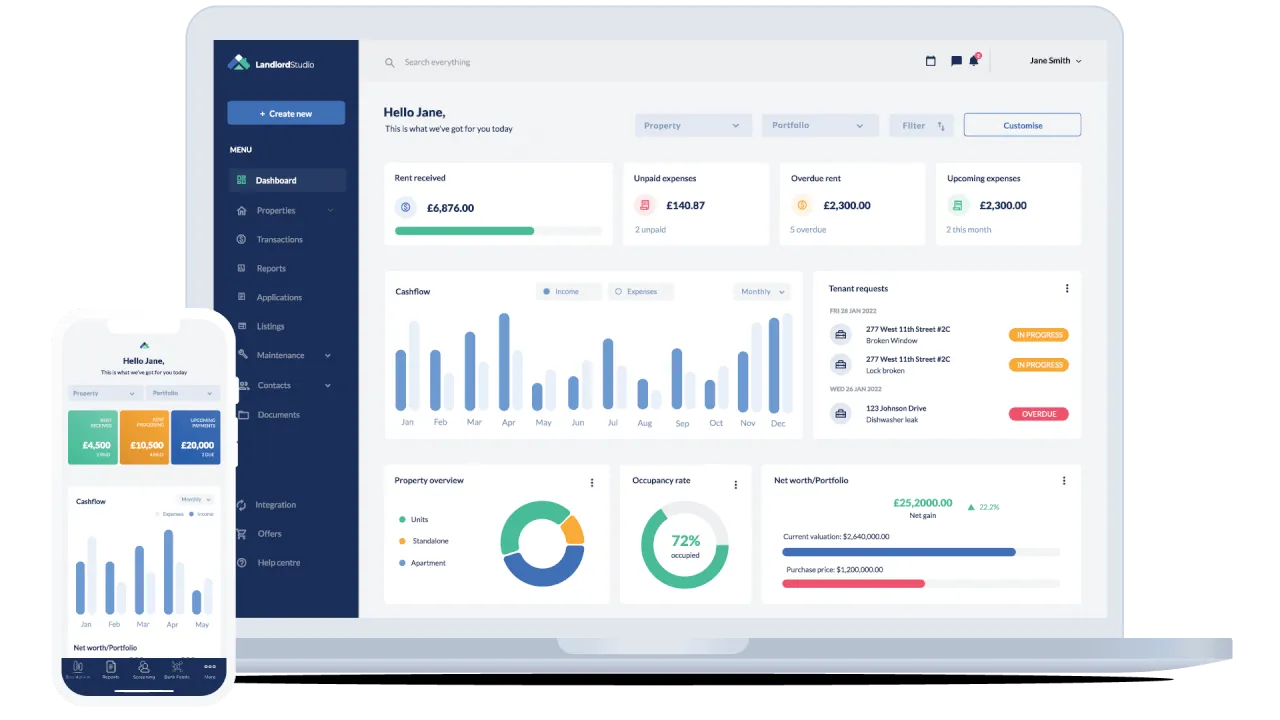
Task: Open options menu for Tenant requests
Action: [1066, 289]
